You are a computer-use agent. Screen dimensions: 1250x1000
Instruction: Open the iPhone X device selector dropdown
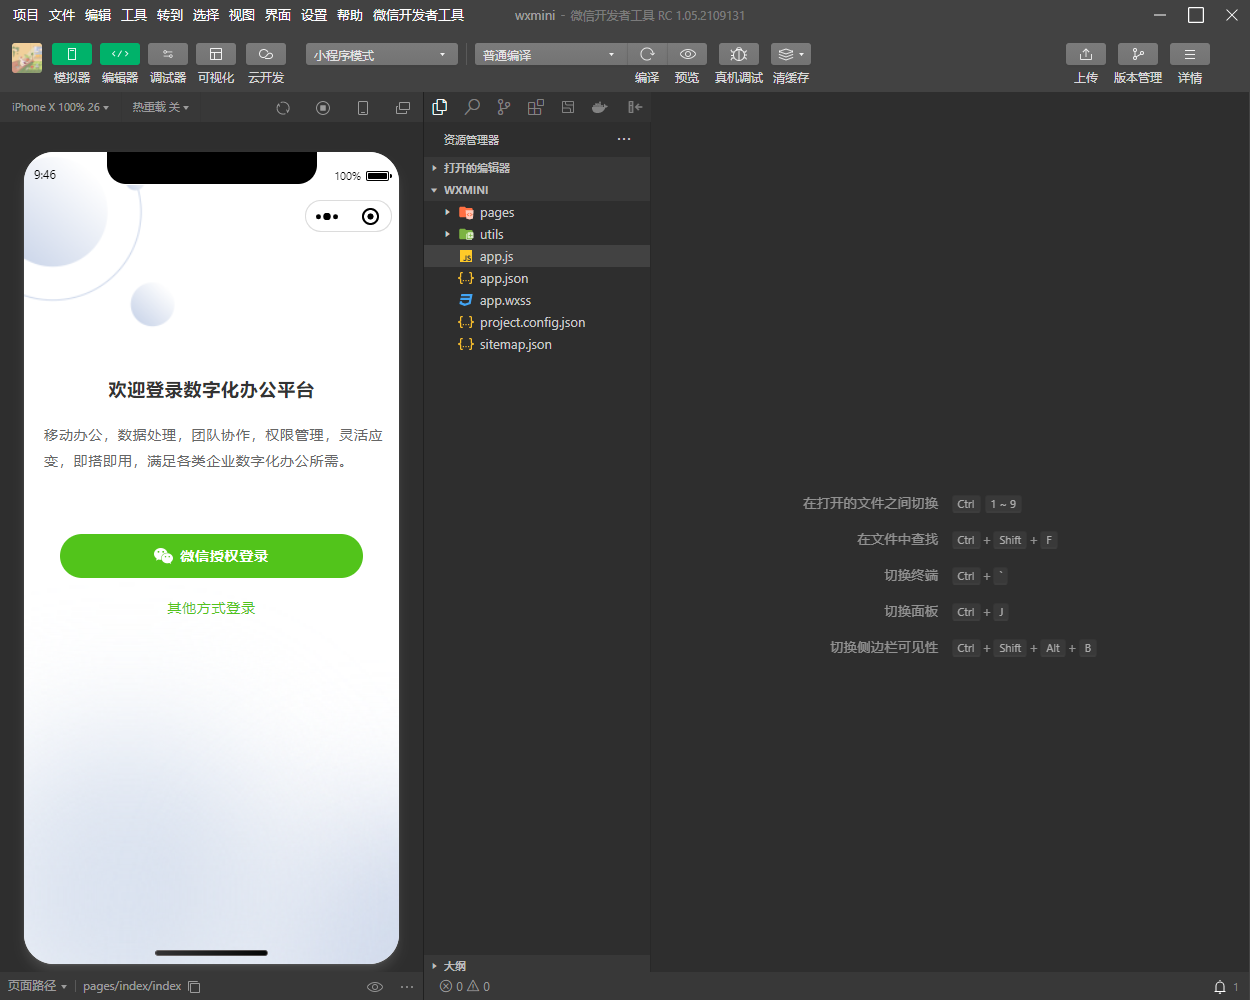tap(60, 107)
